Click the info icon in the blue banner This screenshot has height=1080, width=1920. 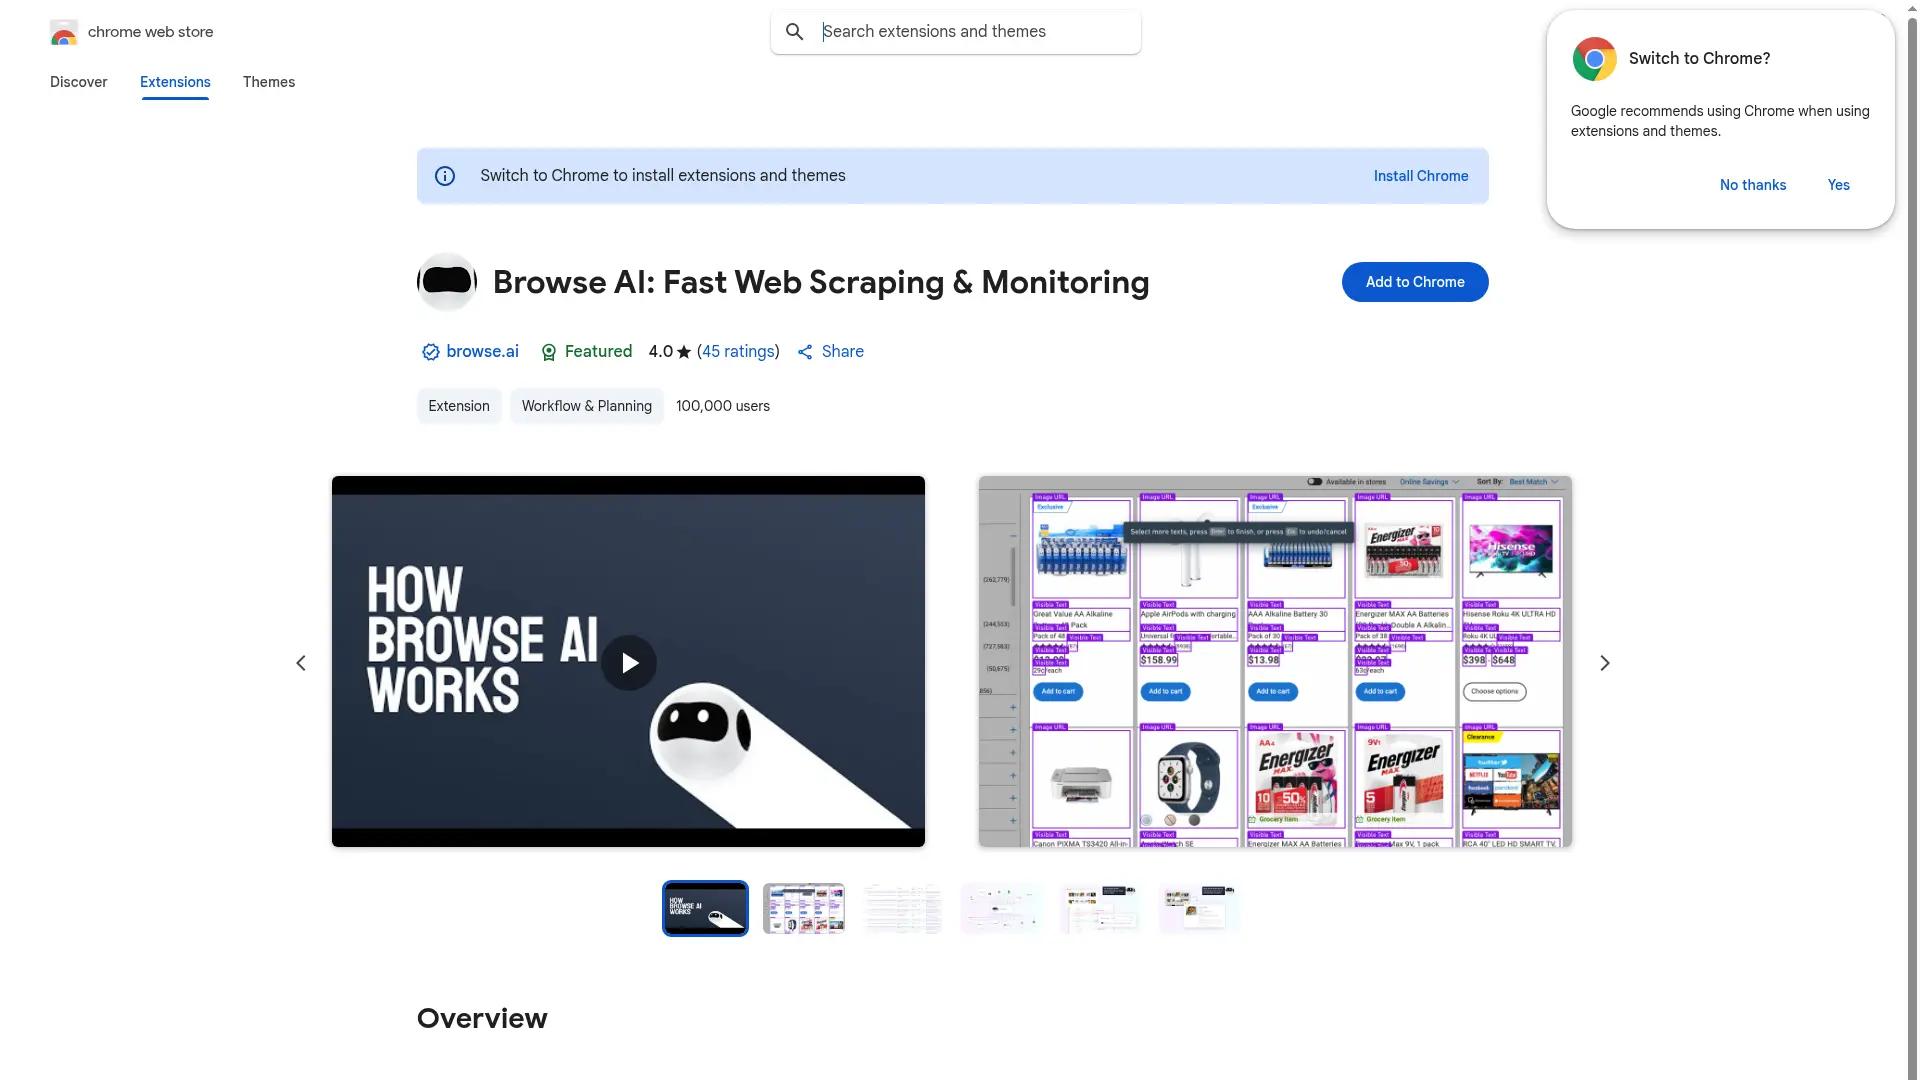tap(444, 175)
